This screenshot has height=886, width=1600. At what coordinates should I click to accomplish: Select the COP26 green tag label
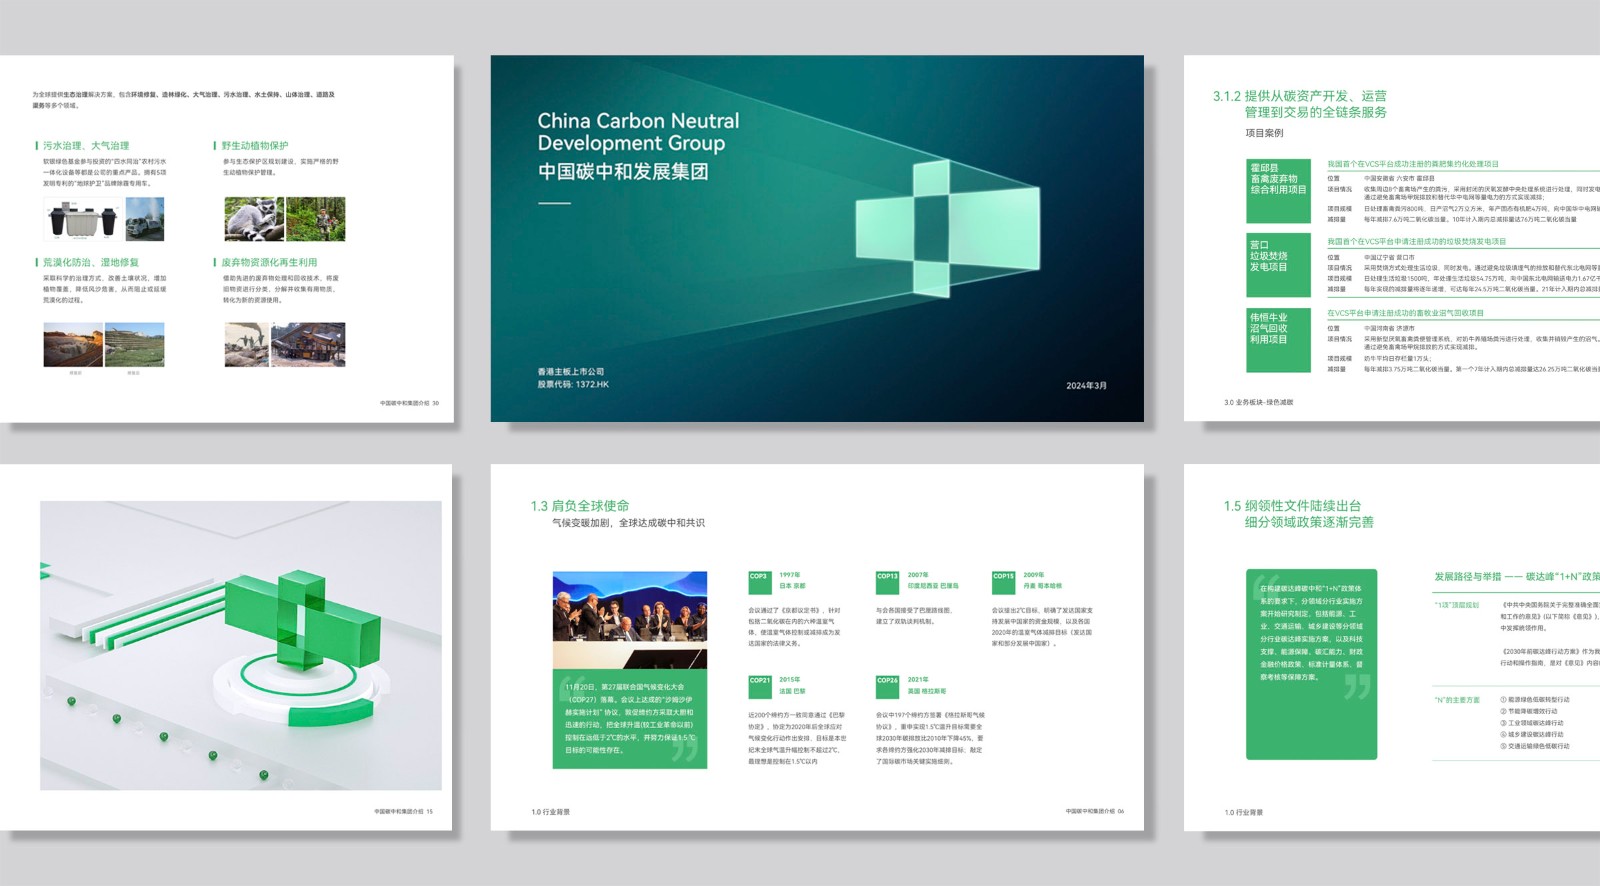[887, 681]
